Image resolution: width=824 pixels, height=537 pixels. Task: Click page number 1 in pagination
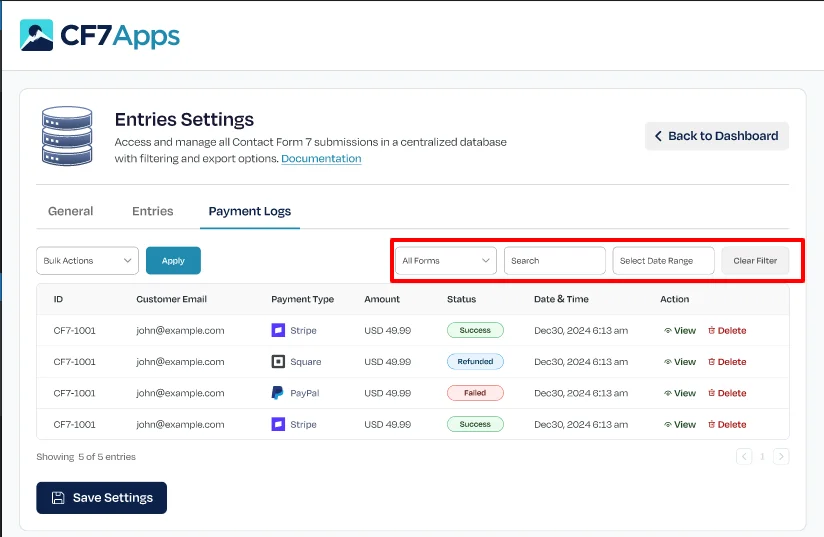point(762,457)
